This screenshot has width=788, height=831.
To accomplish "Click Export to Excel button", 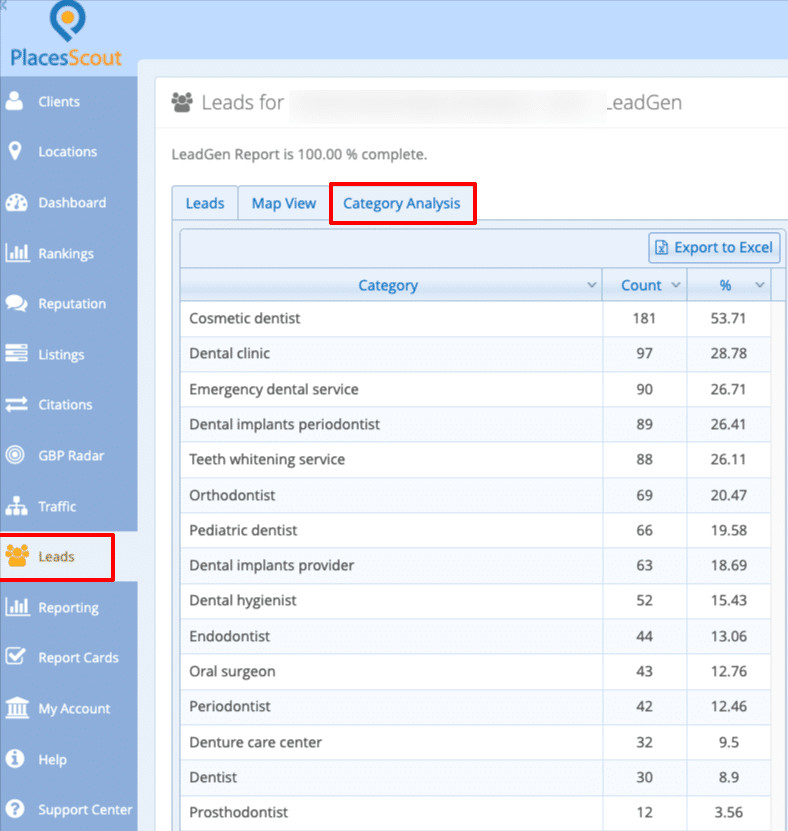I will [x=714, y=247].
